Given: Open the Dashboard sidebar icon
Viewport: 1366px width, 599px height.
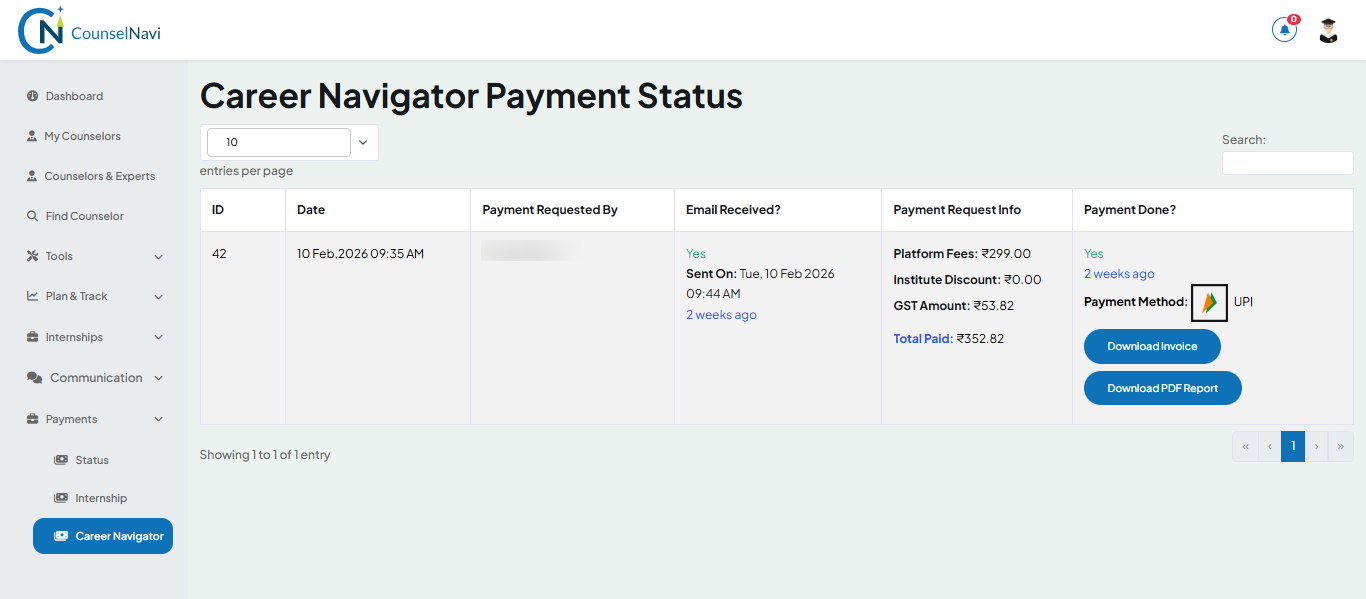Looking at the screenshot, I should pos(33,95).
